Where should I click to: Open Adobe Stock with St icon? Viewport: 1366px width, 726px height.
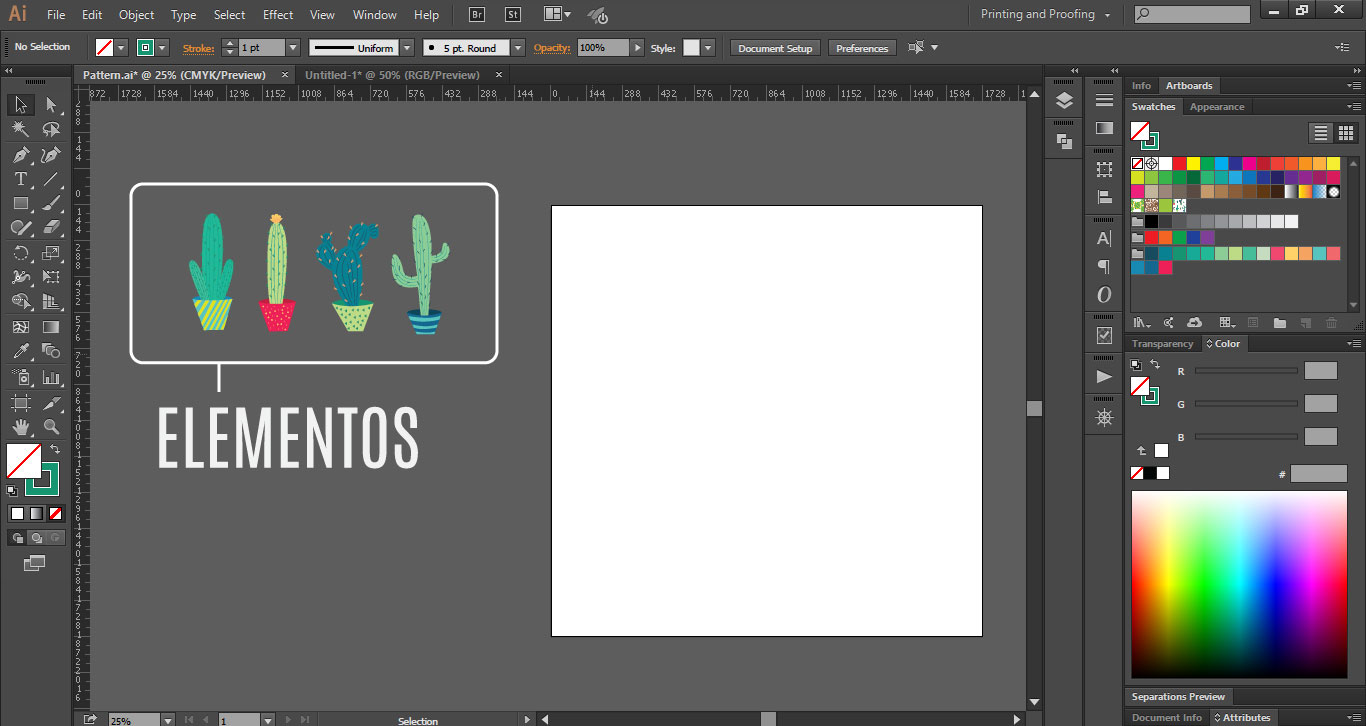tap(513, 15)
